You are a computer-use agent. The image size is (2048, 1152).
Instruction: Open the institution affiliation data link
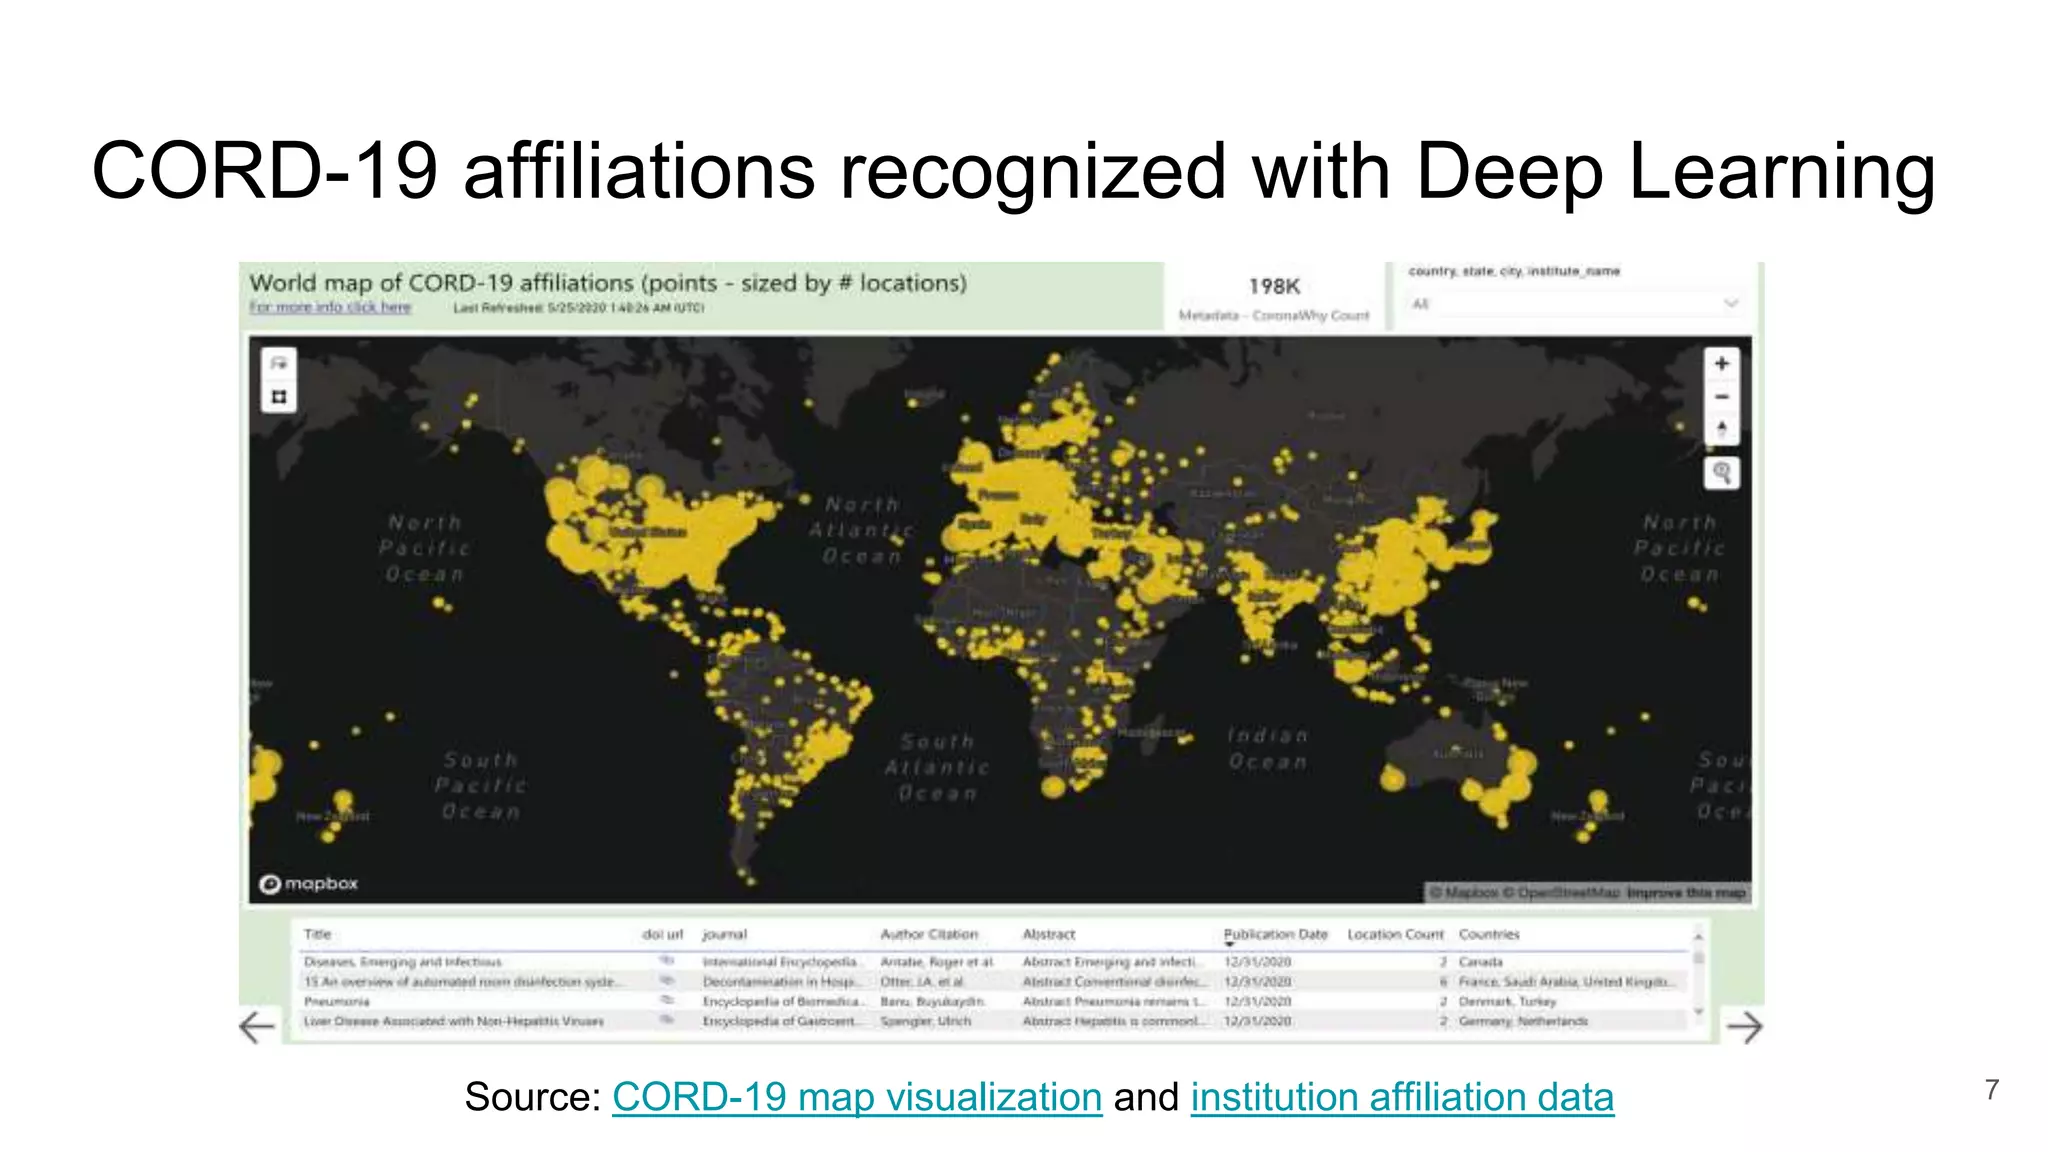(1402, 1097)
